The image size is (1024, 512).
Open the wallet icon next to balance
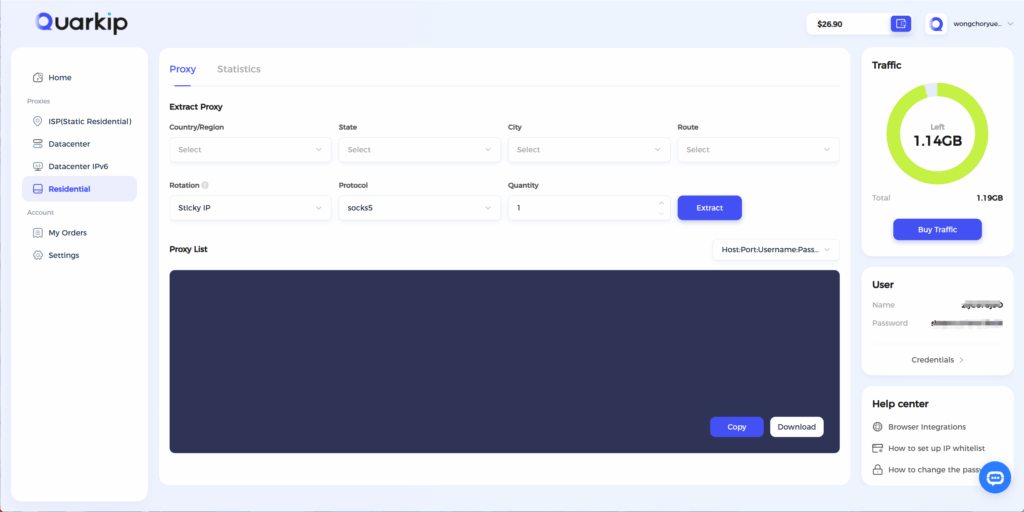click(x=901, y=24)
